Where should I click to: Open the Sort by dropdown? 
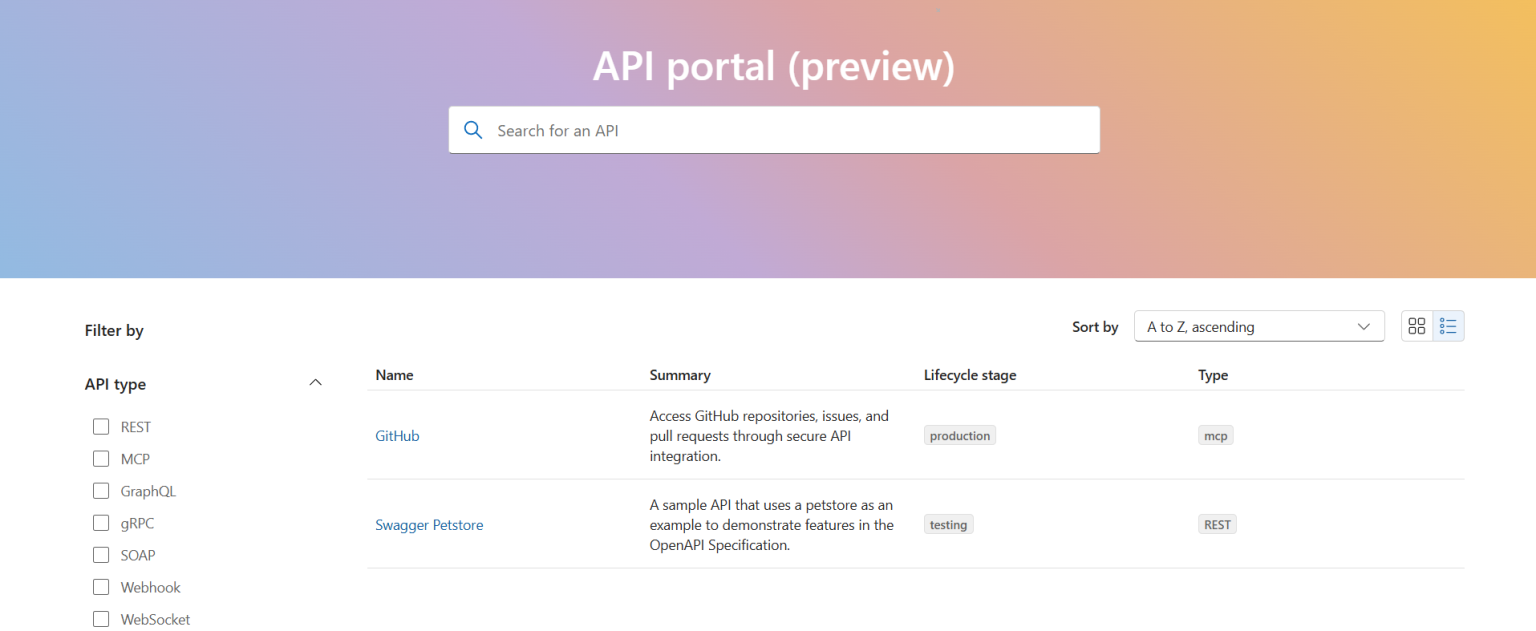click(x=1259, y=326)
